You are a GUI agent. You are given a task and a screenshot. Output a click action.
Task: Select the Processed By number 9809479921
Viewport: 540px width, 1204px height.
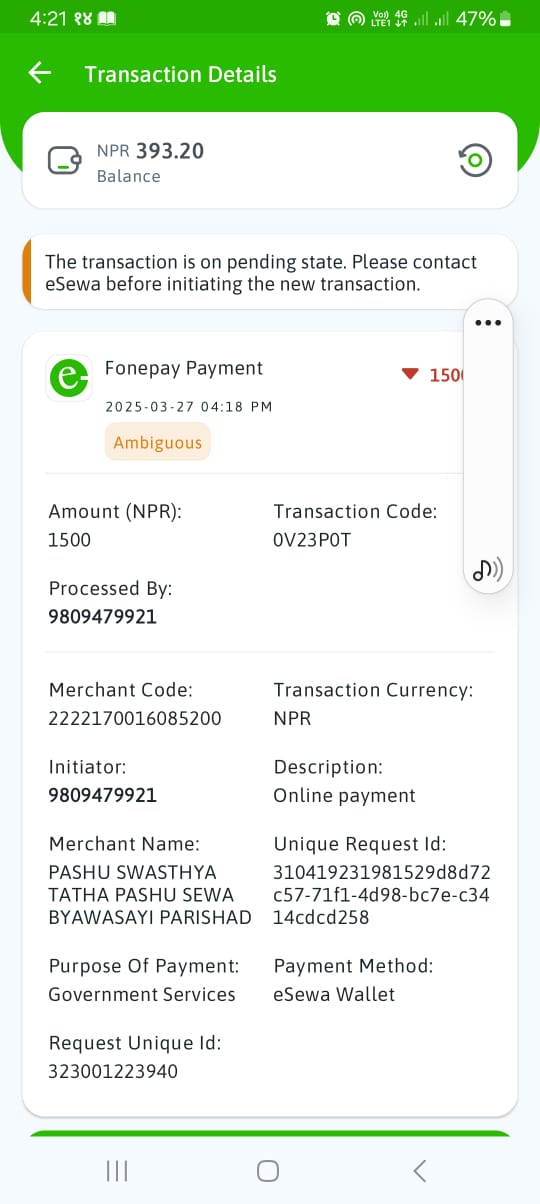(x=103, y=617)
